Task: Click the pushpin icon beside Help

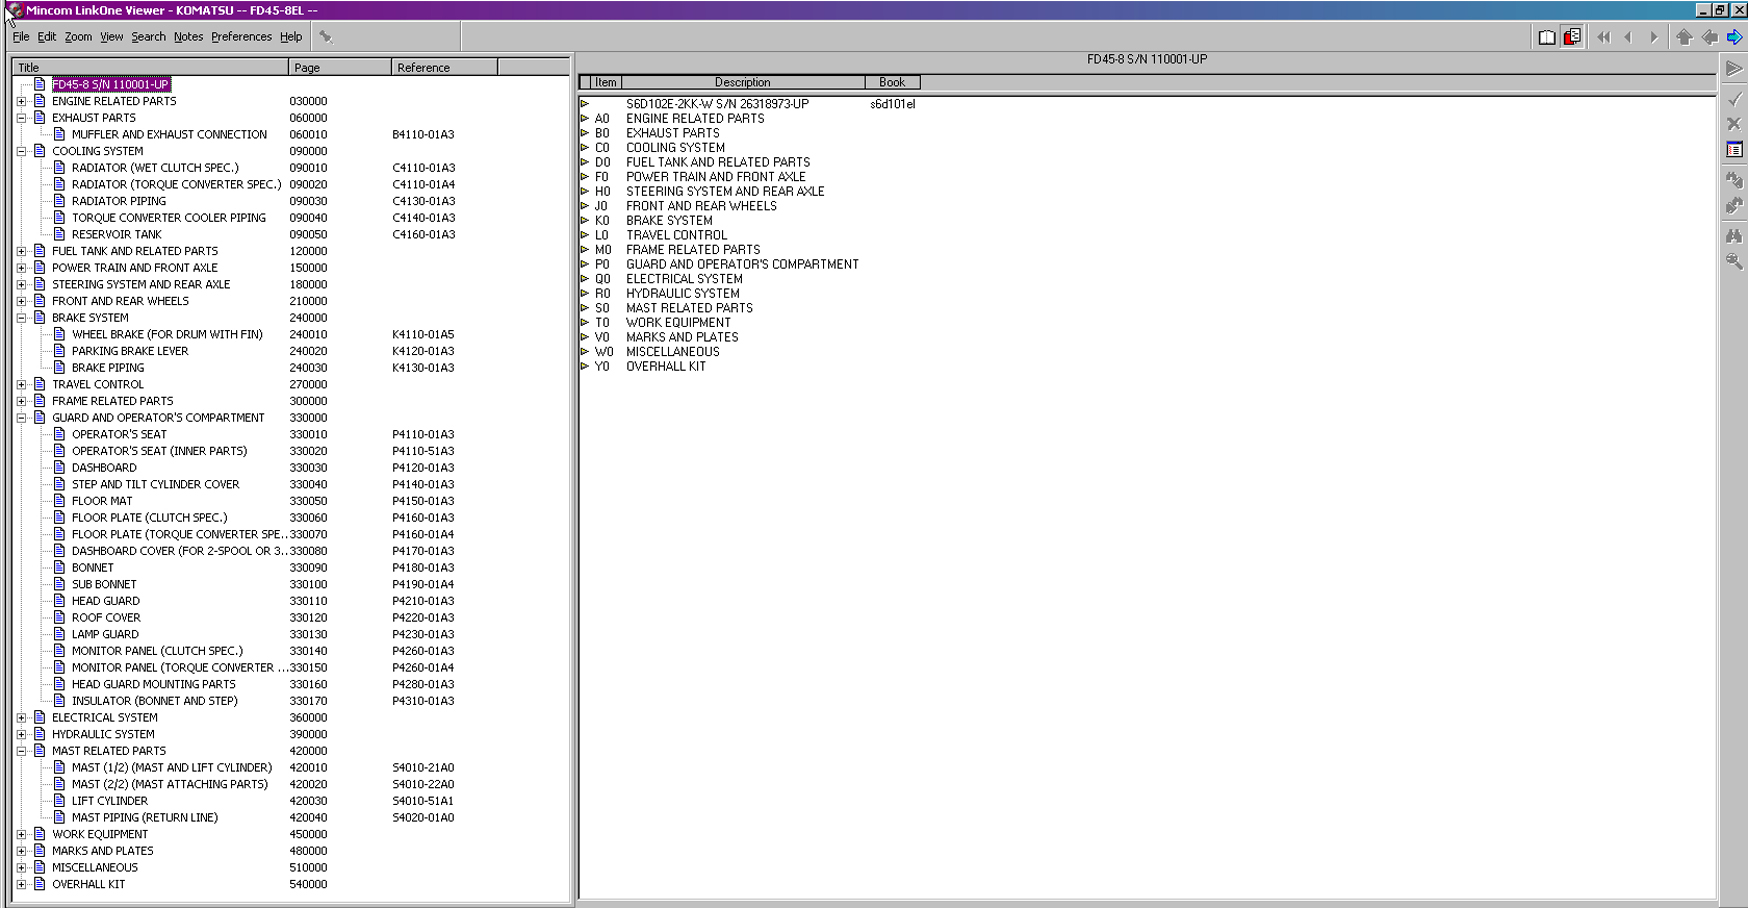Action: pos(325,37)
